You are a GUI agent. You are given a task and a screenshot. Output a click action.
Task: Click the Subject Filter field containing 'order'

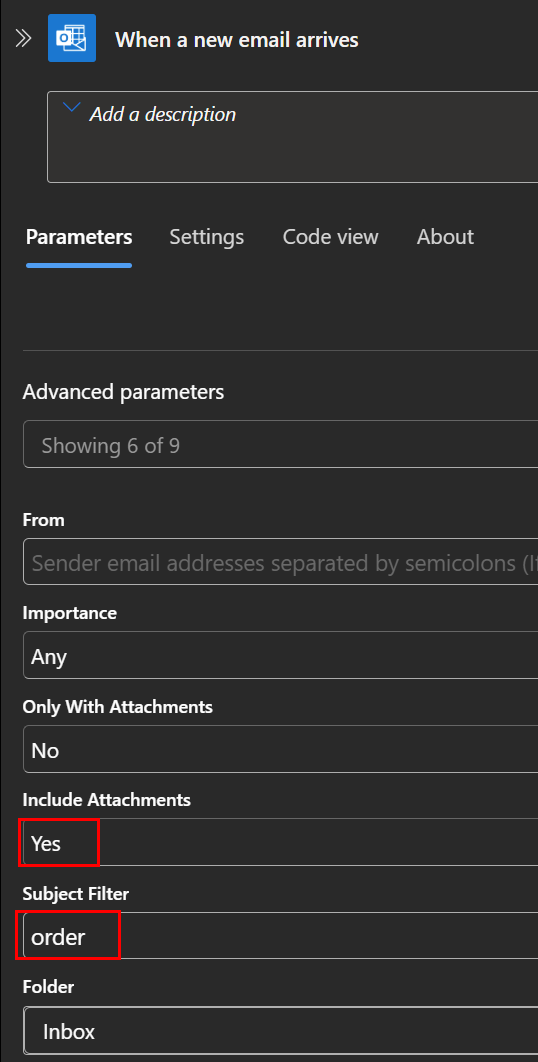coord(281,935)
